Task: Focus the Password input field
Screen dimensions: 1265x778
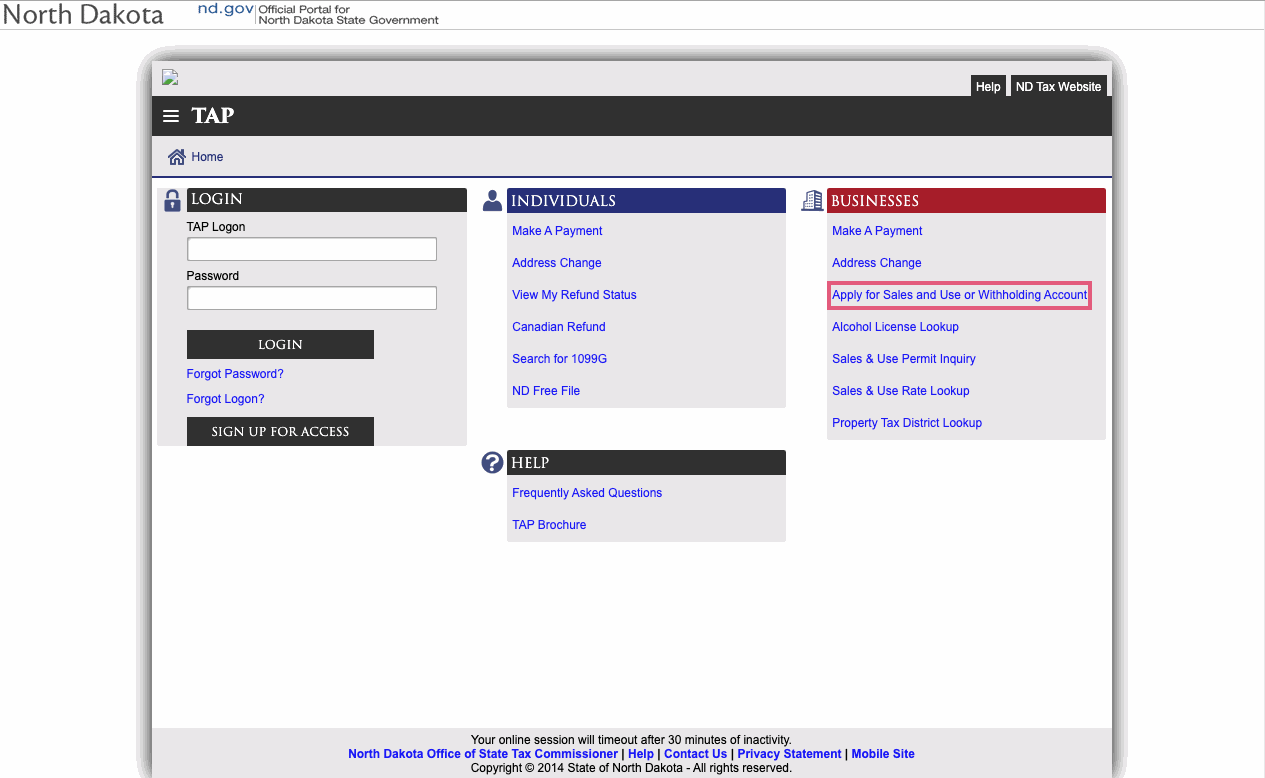Action: (312, 298)
